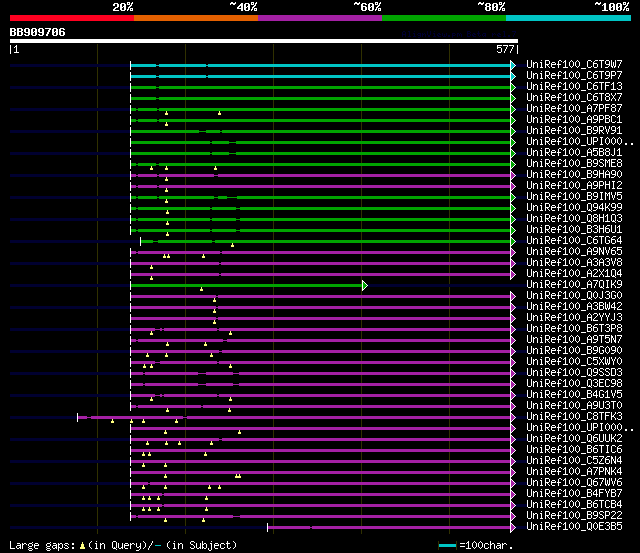Click the short purple Q0E3B5 alignment bar
The height and width of the screenshot is (553, 640).
[x=389, y=528]
